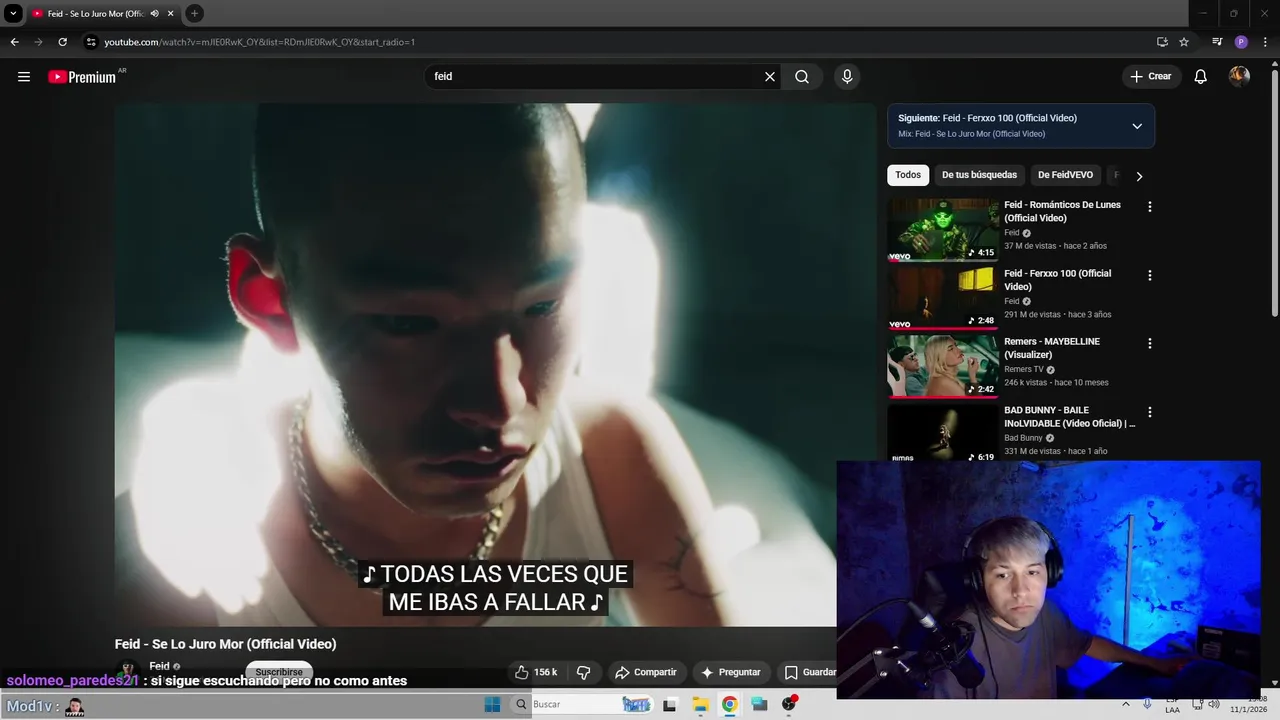Viewport: 1280px width, 720px height.
Task: Open the Chrome profile P avatar
Action: click(x=1241, y=42)
